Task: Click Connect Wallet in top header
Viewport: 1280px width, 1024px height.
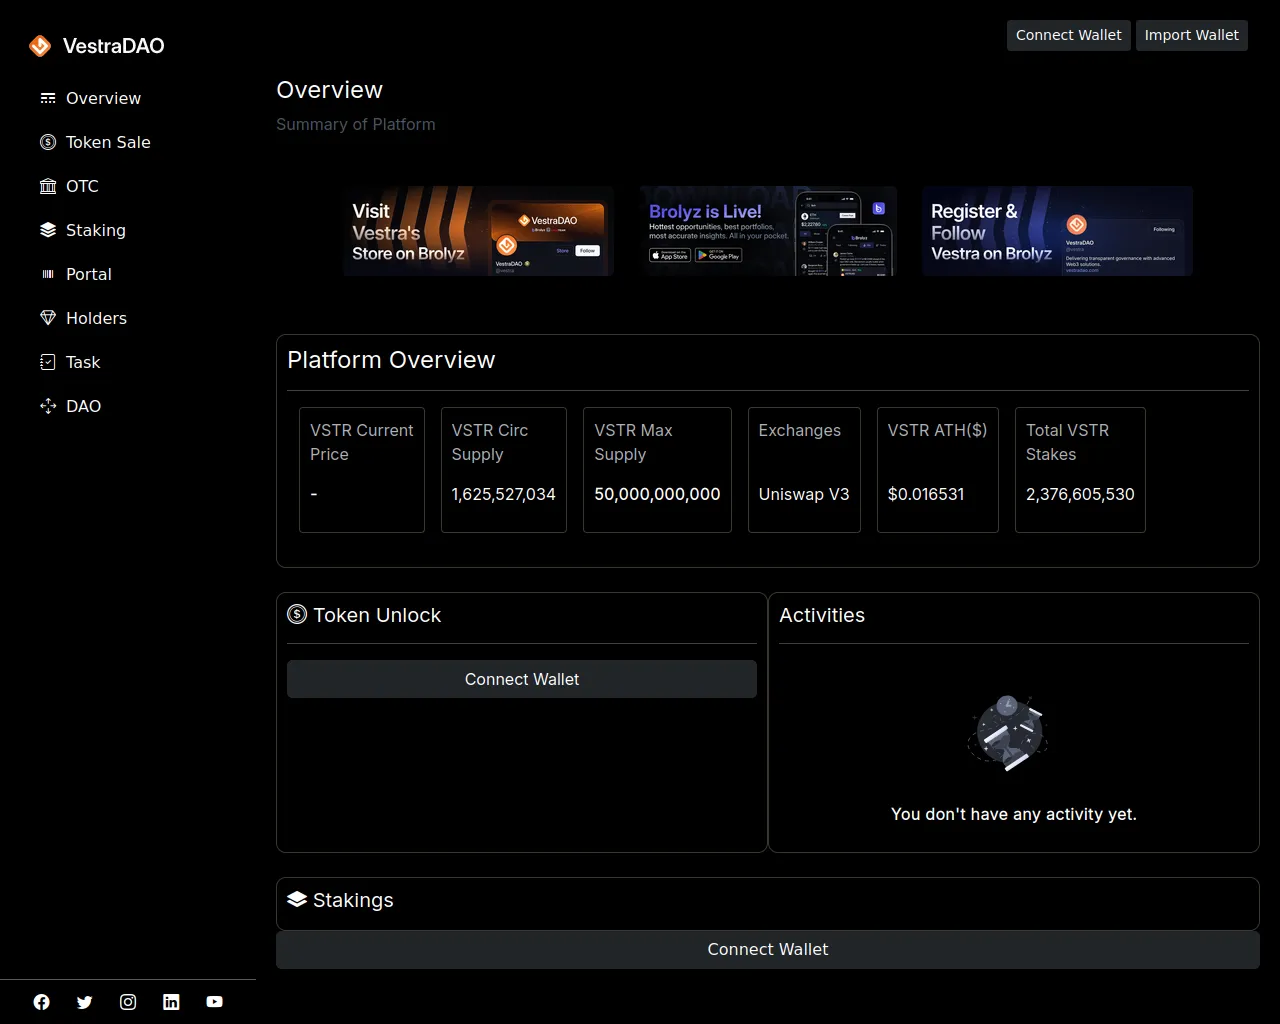Action: pos(1068,35)
